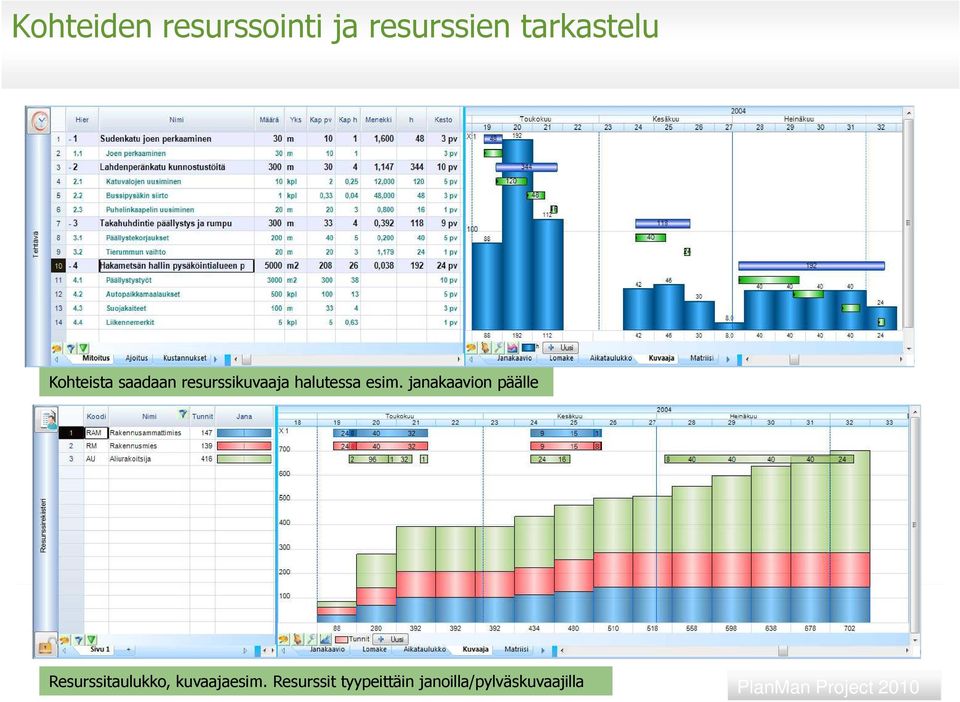Viewport: 960px width, 702px height.
Task: Click the Uusi button in the upper chart toolbar
Action: point(560,348)
